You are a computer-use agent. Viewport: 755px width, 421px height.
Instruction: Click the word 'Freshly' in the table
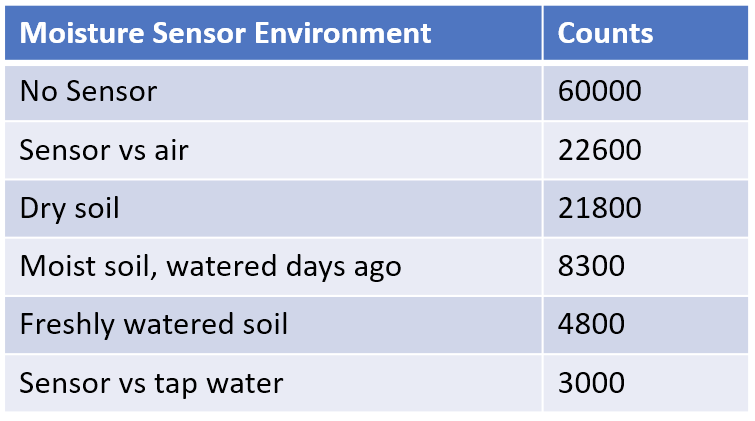tap(62, 324)
